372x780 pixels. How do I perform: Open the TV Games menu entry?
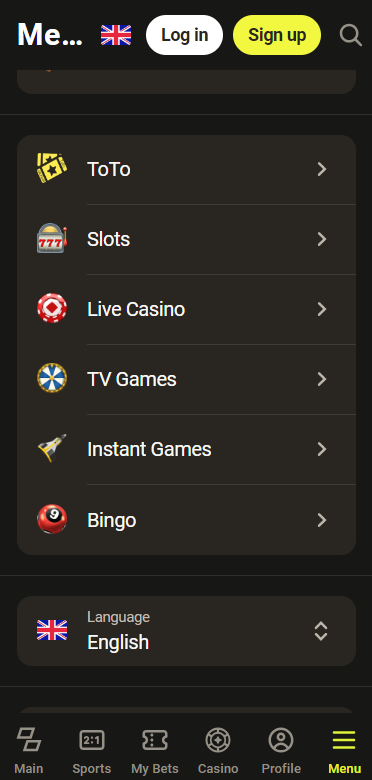[x=186, y=379]
